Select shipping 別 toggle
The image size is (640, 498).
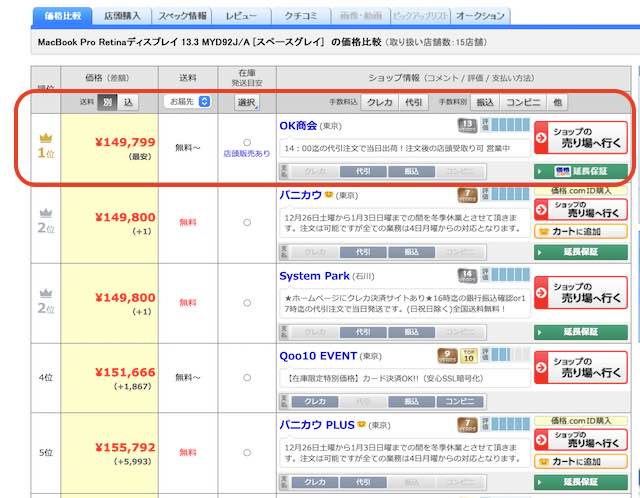[x=107, y=102]
